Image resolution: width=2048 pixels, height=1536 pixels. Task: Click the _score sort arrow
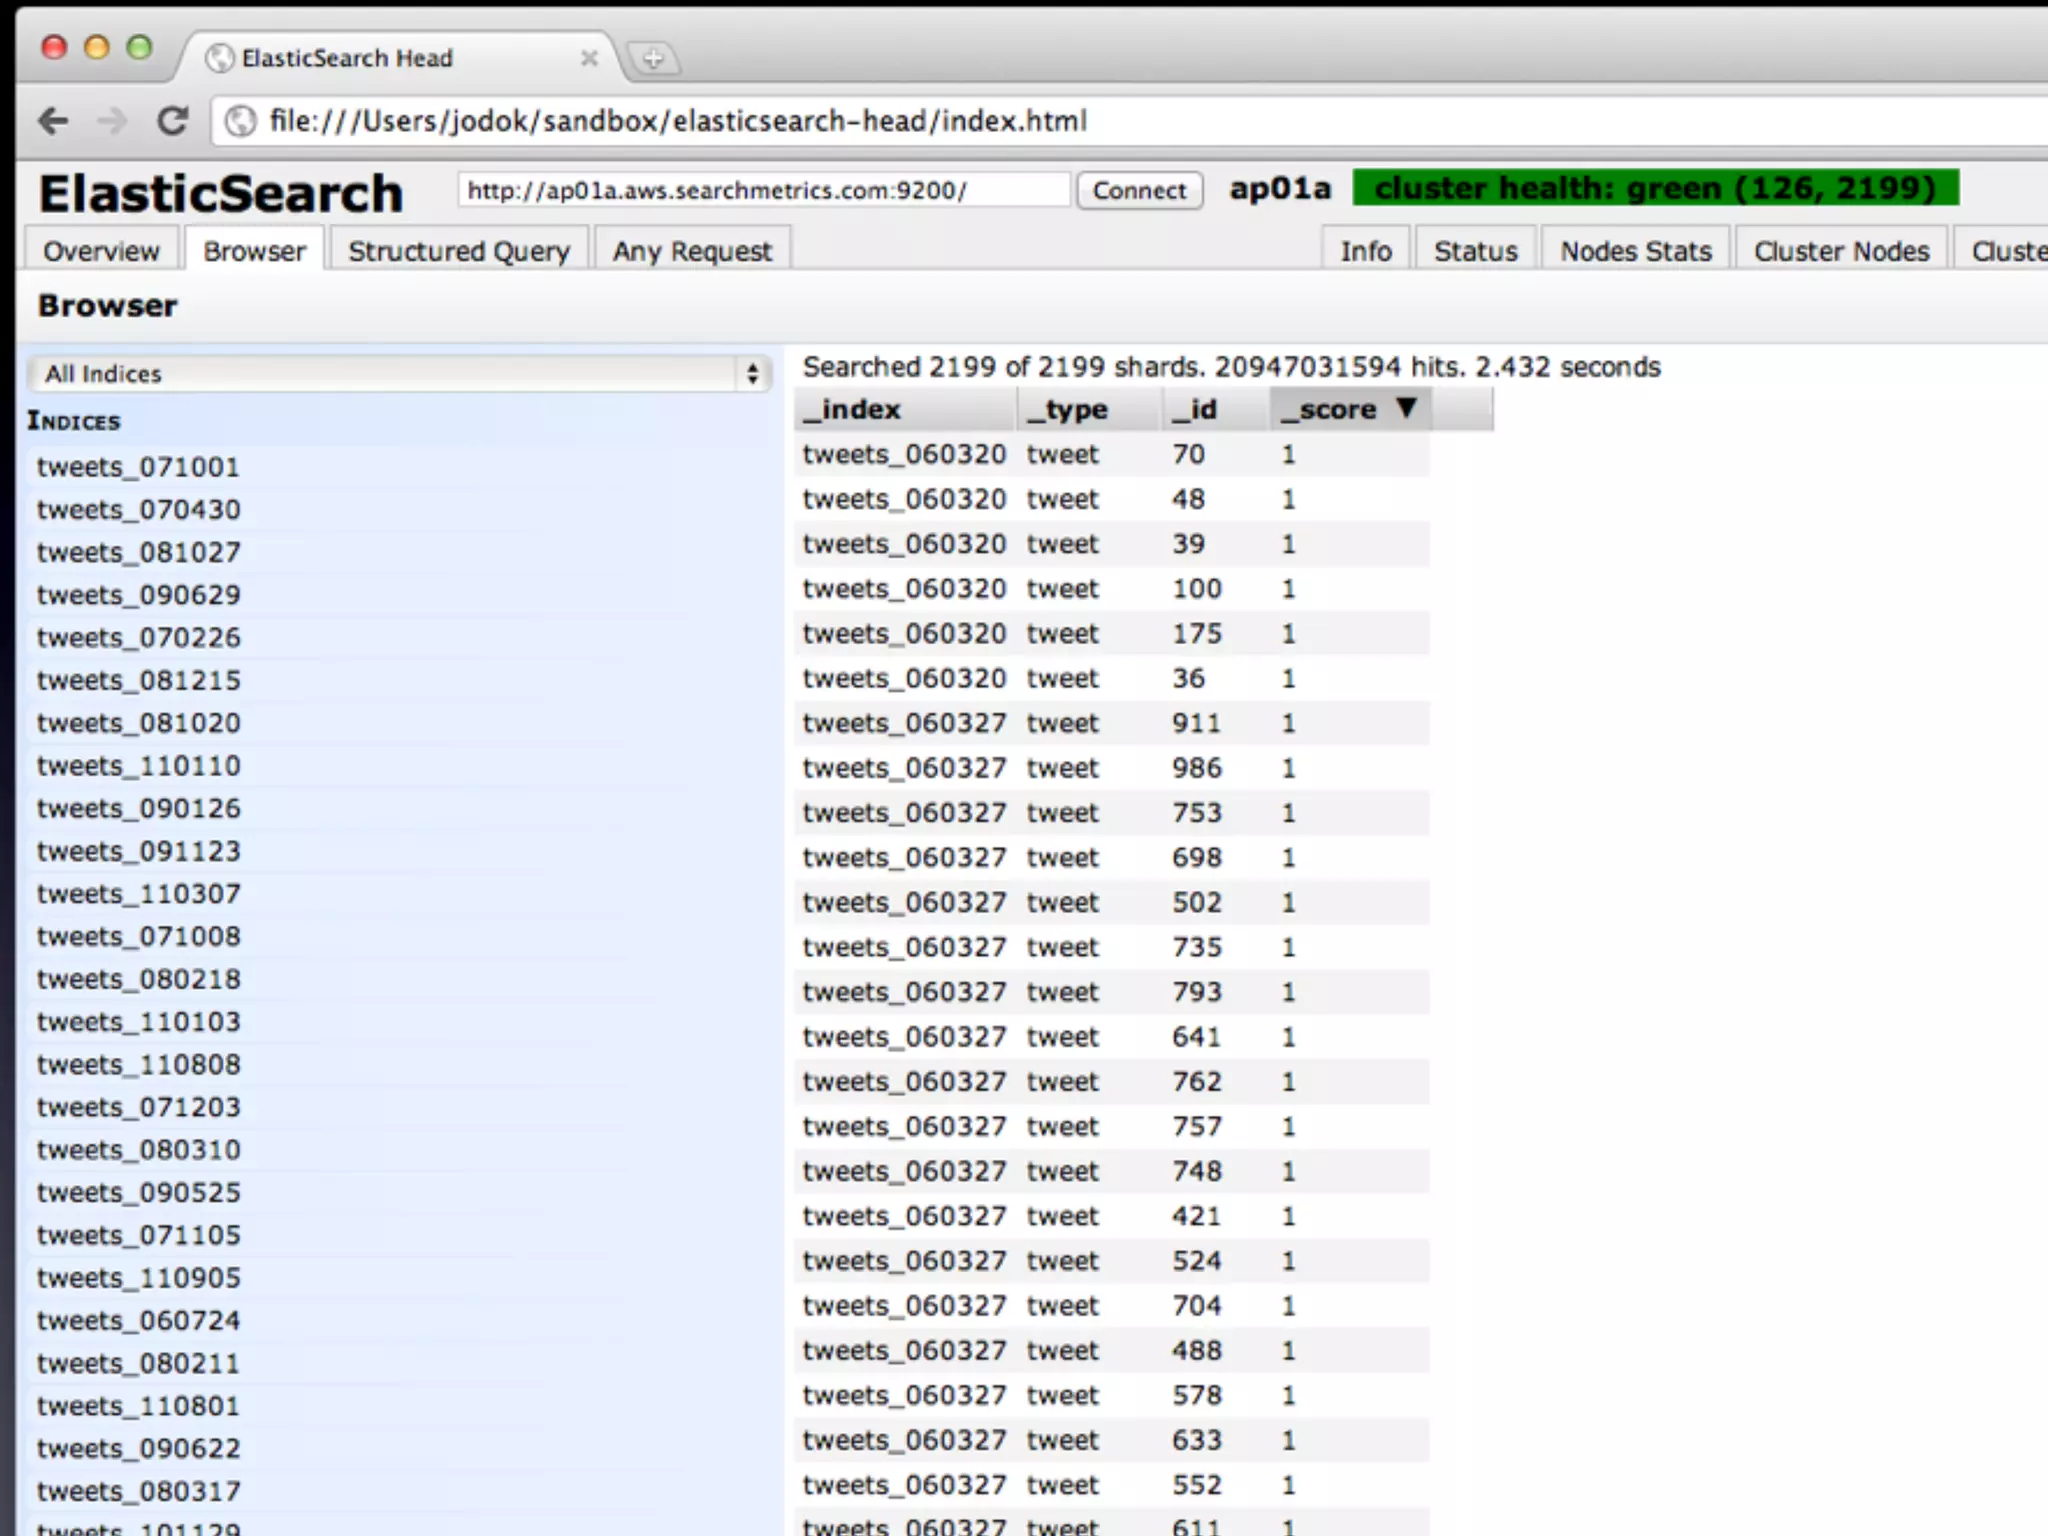tap(1406, 408)
